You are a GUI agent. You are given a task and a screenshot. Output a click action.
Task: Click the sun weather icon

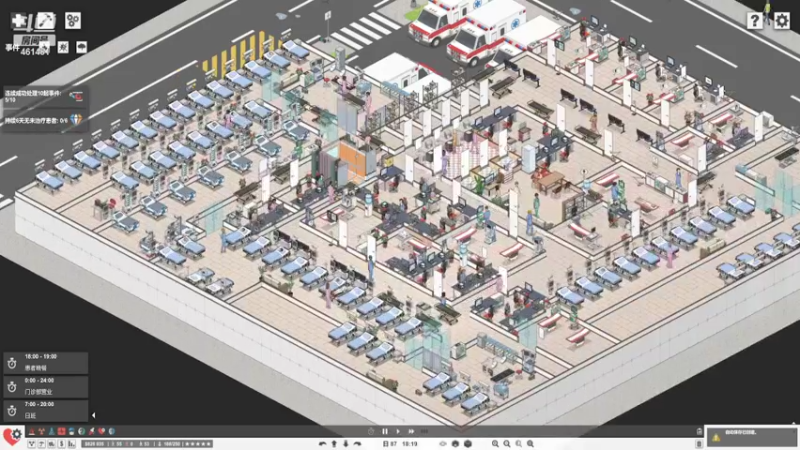tap(63, 47)
